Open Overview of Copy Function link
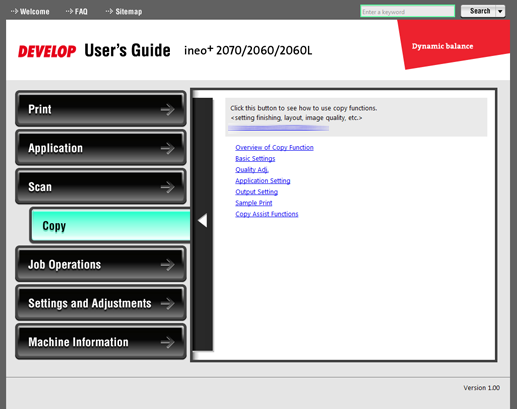The width and height of the screenshot is (517, 409). tap(274, 147)
